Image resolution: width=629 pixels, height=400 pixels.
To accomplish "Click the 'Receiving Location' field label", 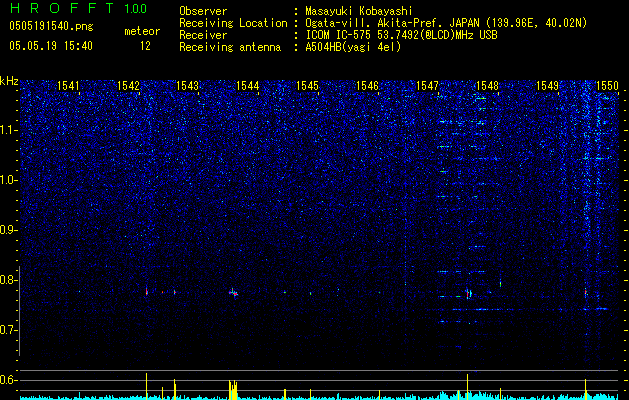I will click(233, 23).
